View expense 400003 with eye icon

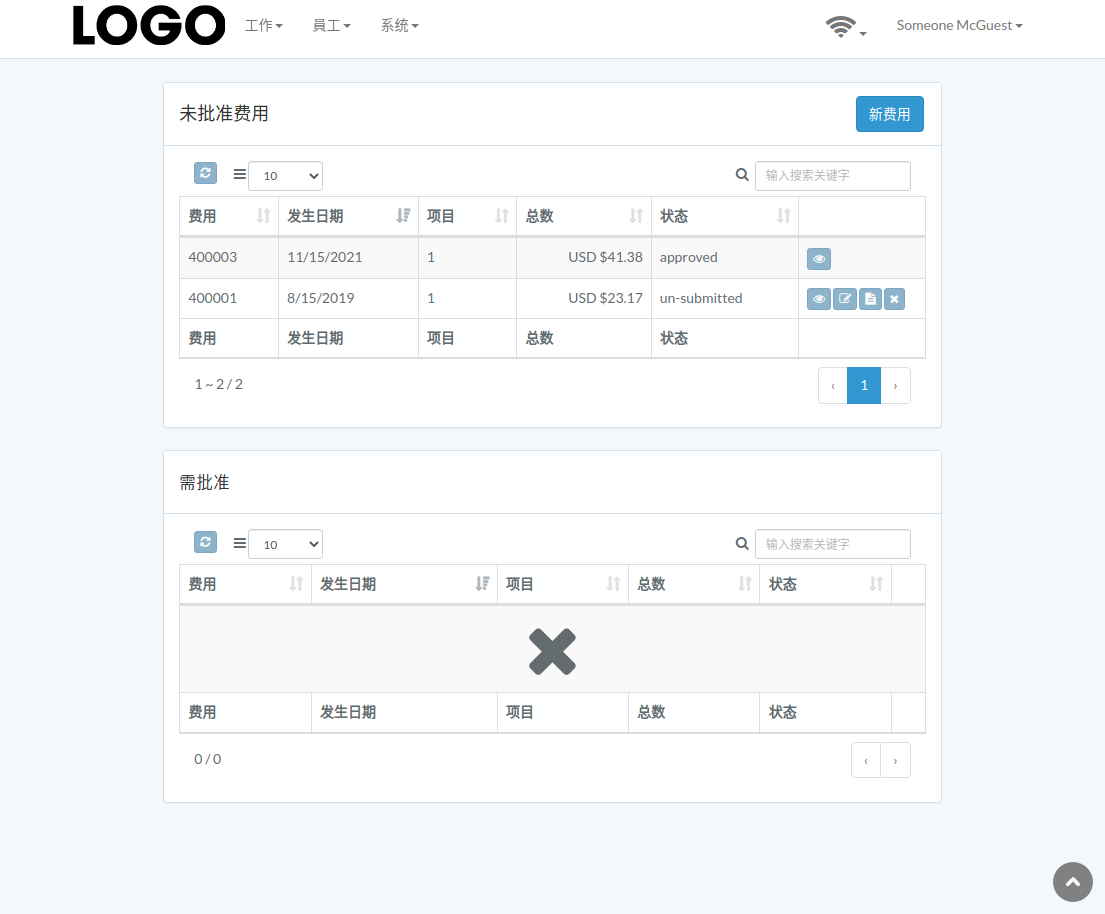(819, 259)
